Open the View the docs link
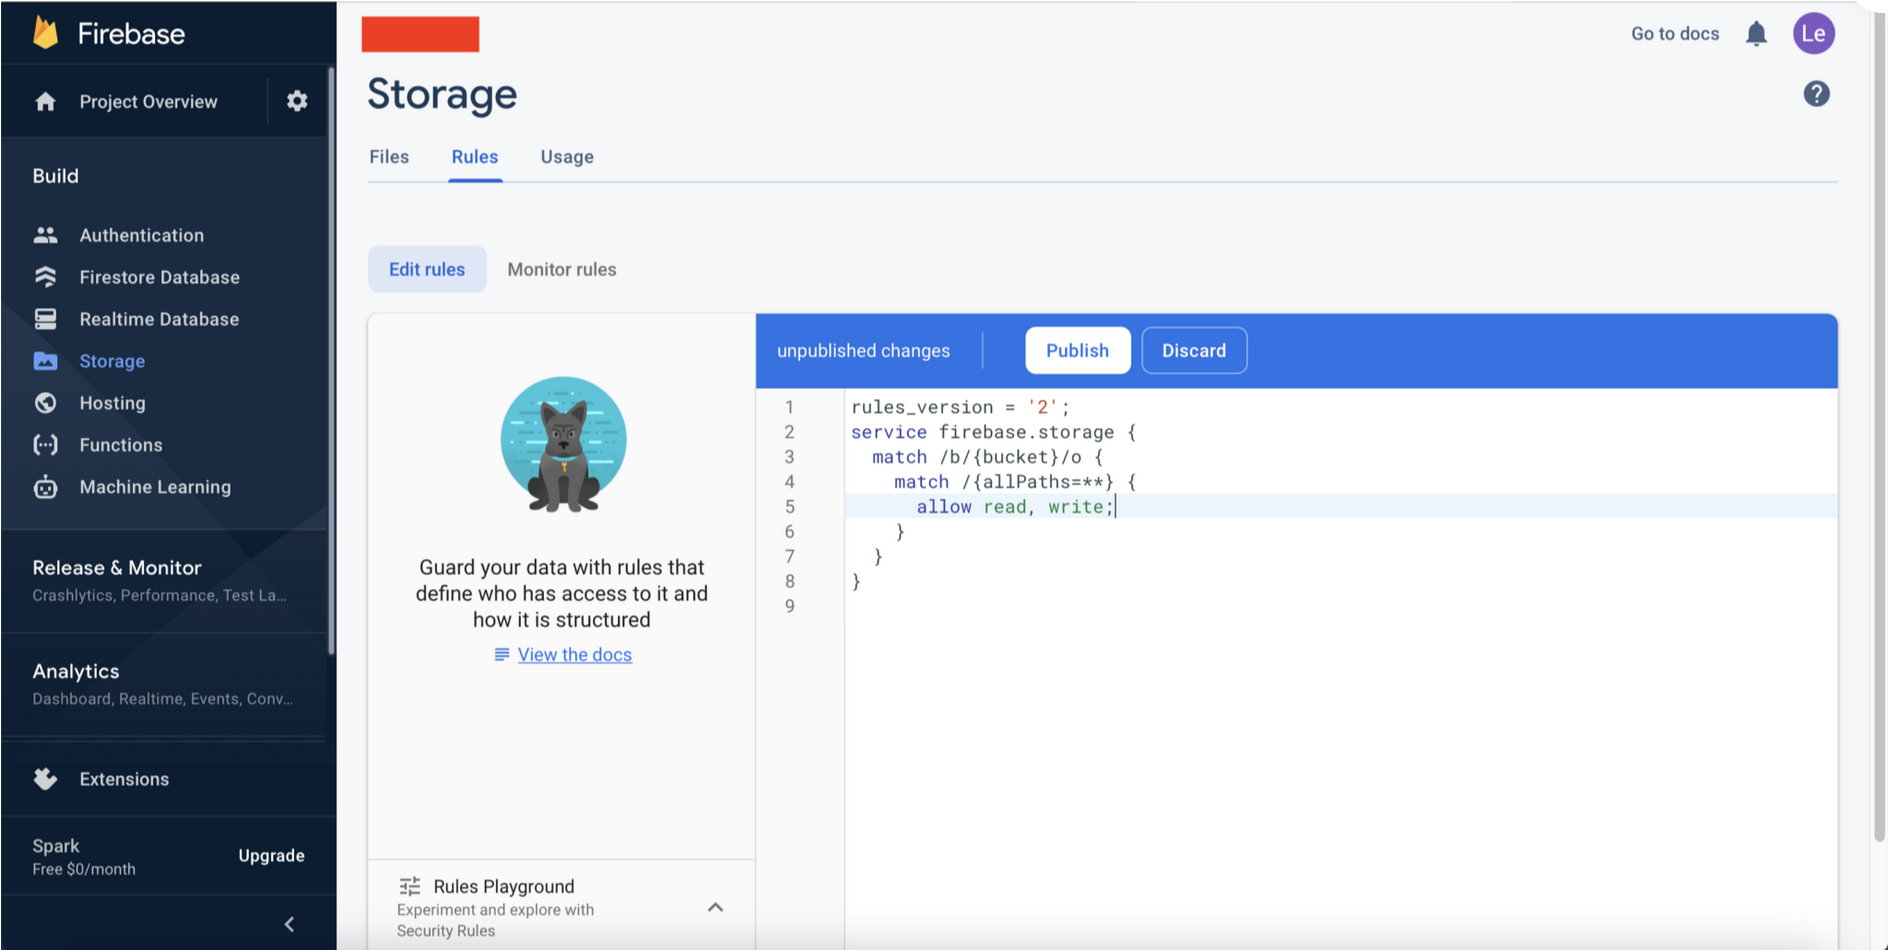1888x950 pixels. (x=574, y=654)
